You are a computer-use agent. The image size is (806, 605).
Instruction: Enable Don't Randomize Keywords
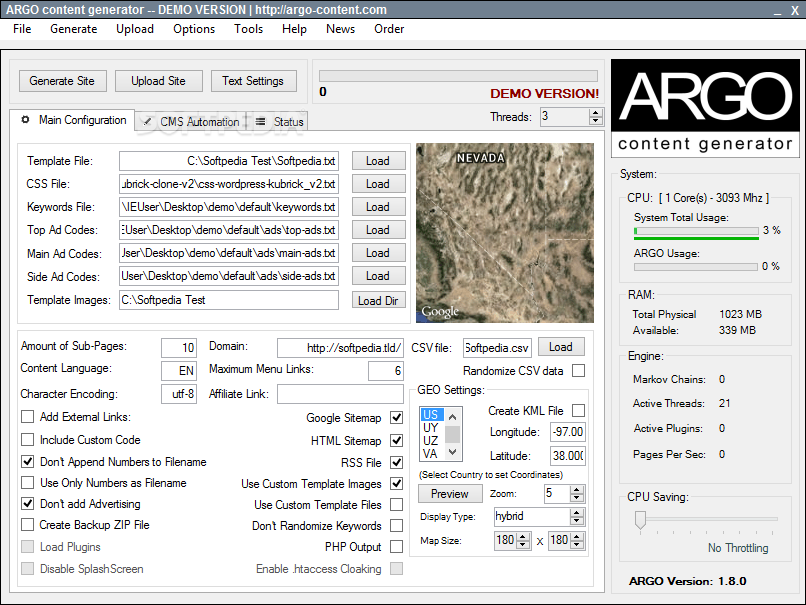pos(396,526)
